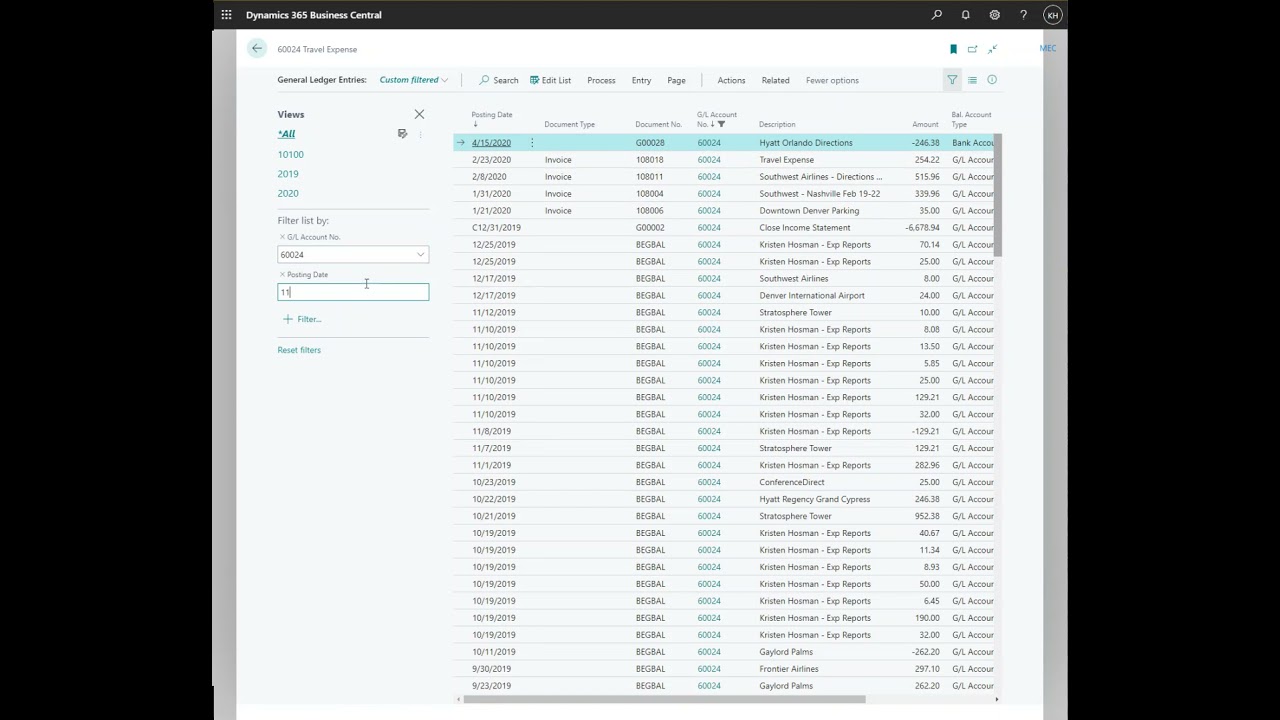
Task: Select the *All view
Action: tap(287, 134)
